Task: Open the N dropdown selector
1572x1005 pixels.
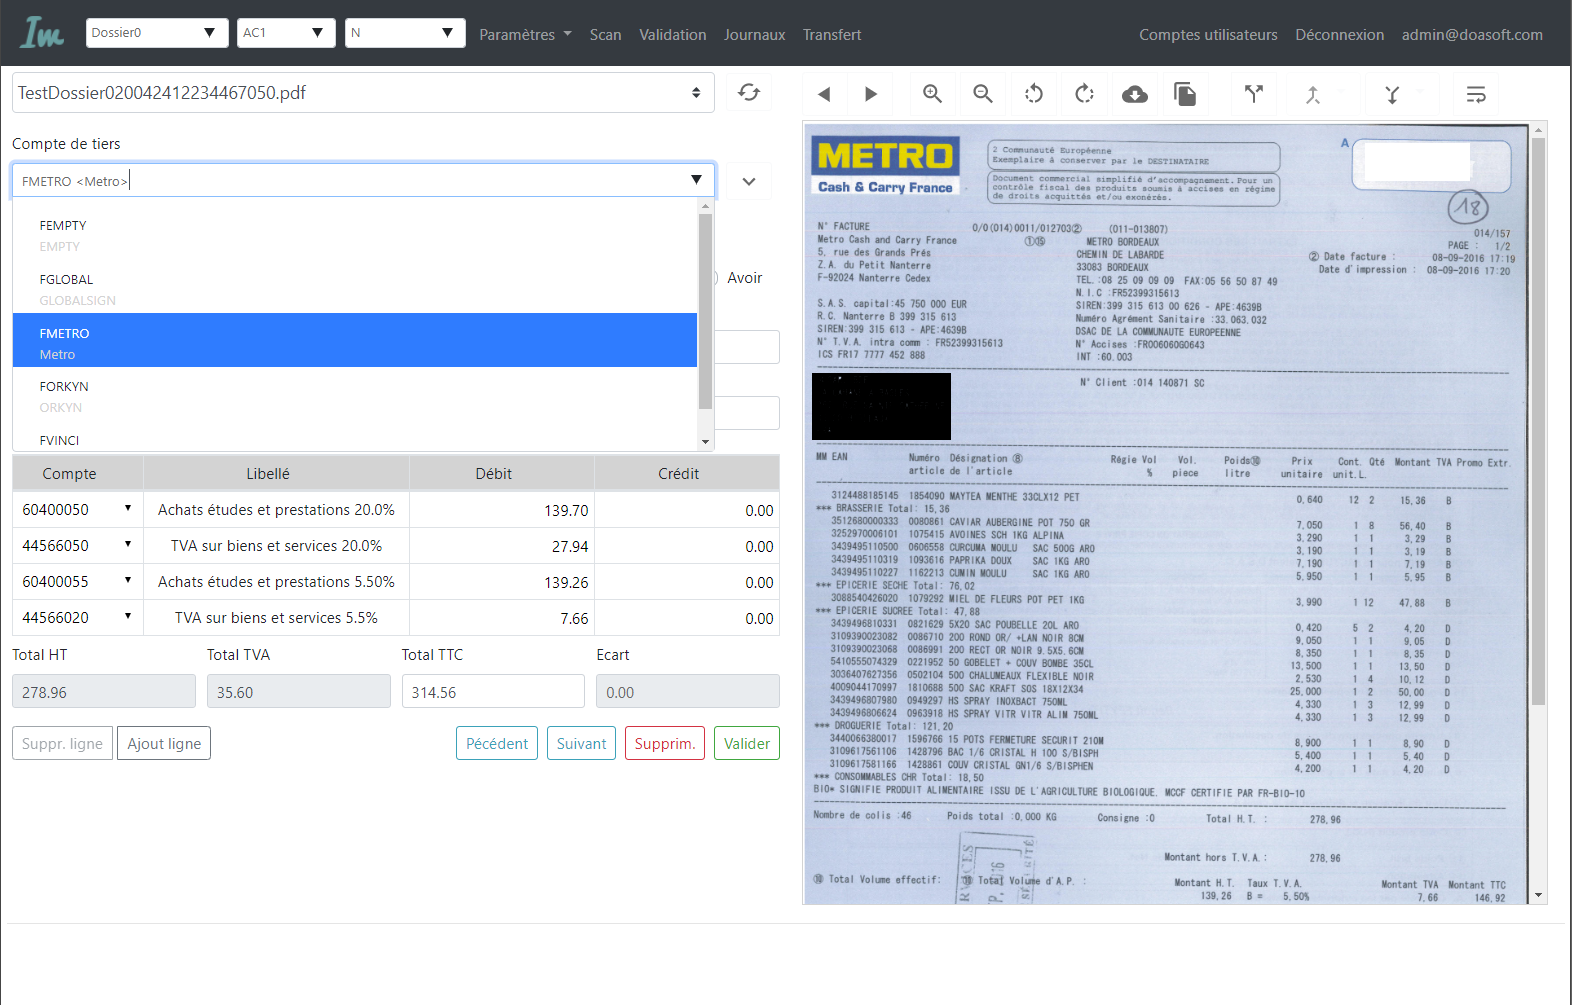Action: point(405,33)
